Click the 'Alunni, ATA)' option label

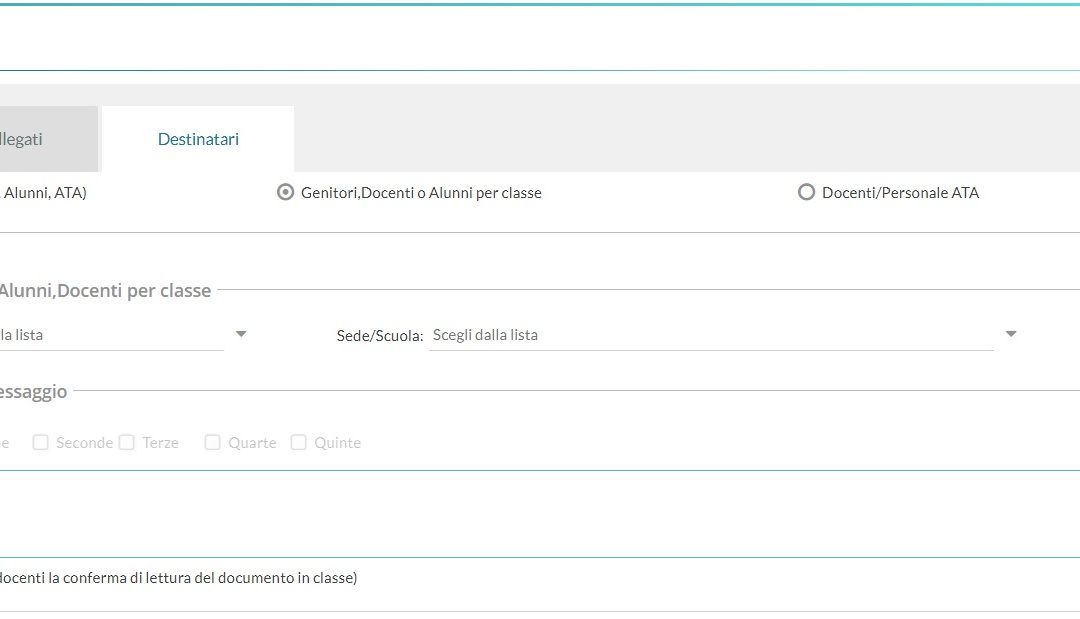pyautogui.click(x=44, y=193)
